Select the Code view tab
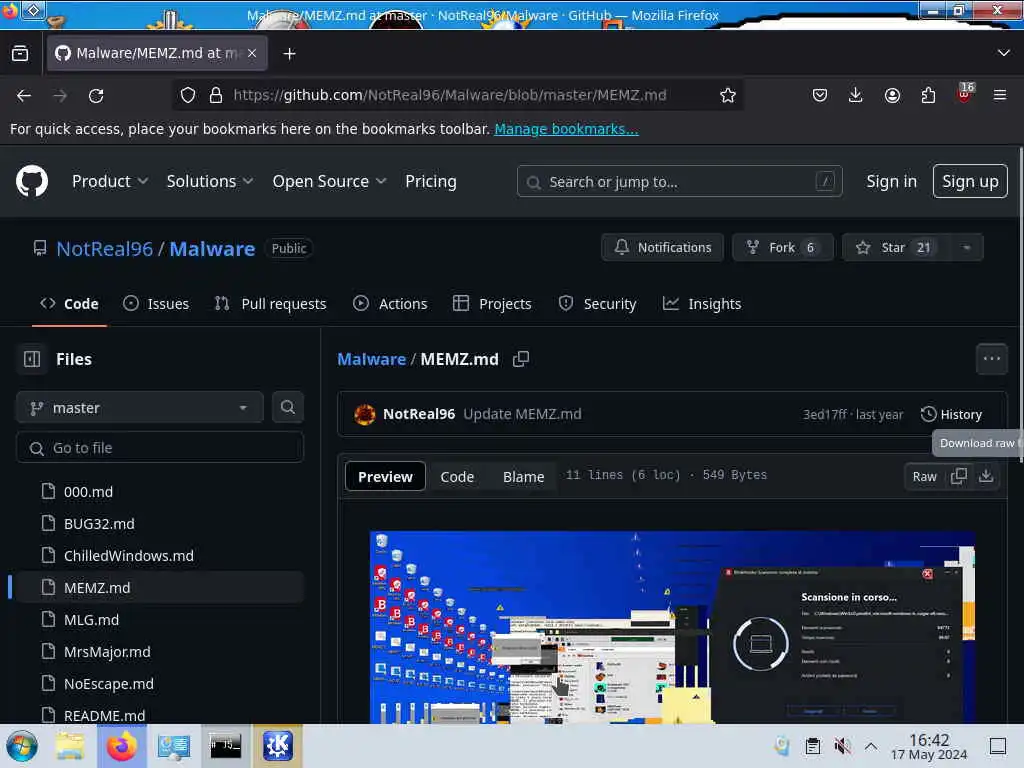 456,477
